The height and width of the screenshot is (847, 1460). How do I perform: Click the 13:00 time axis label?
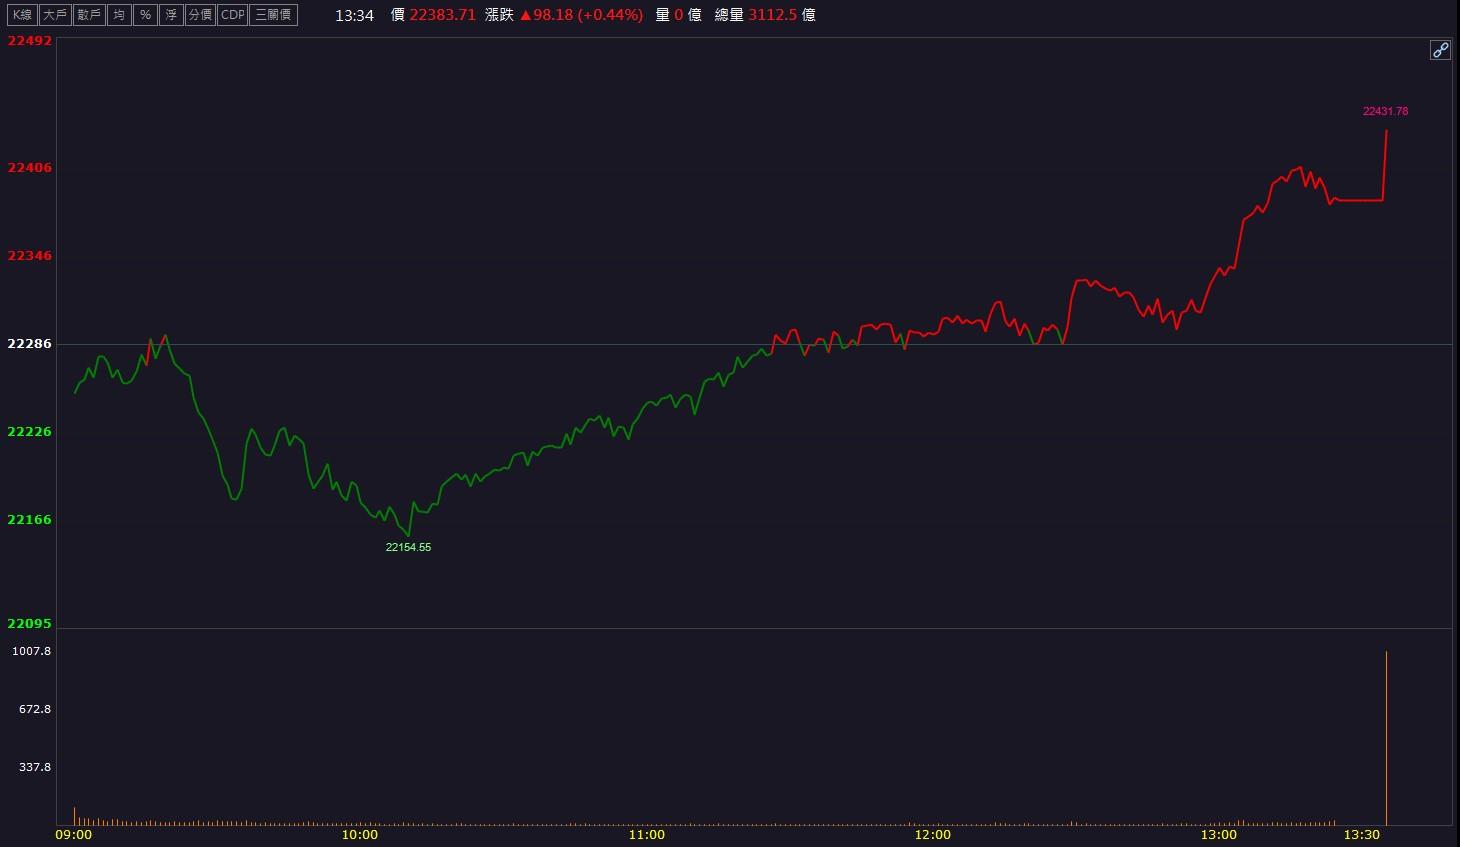tap(1219, 835)
